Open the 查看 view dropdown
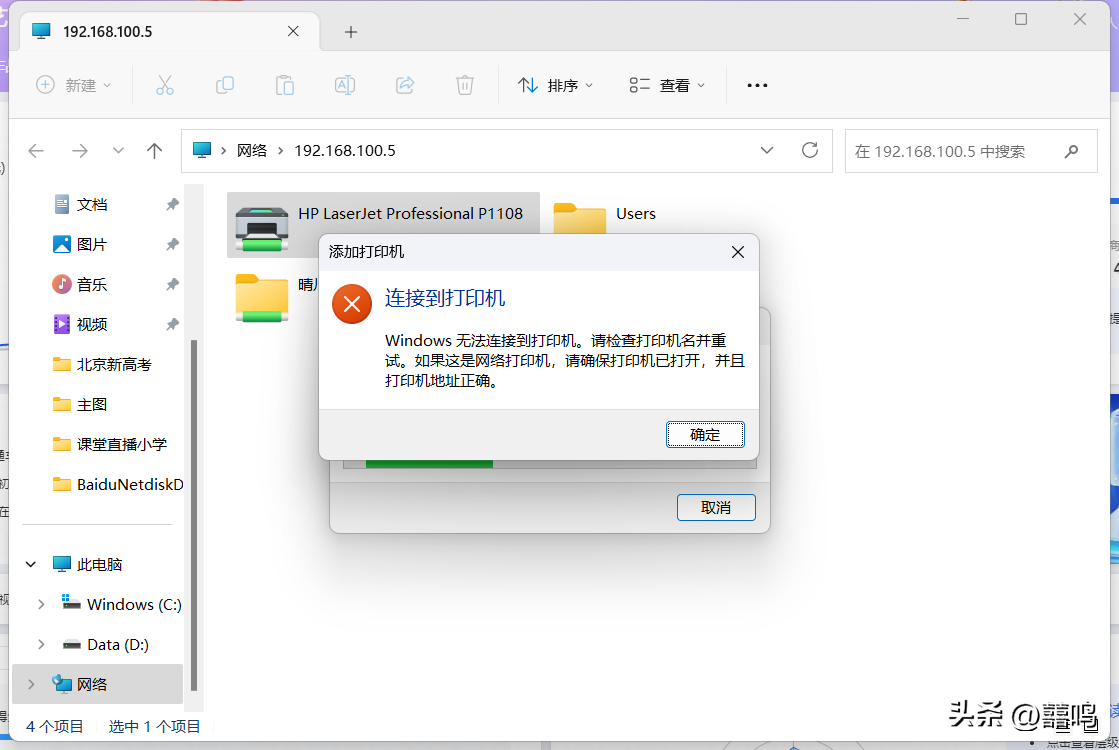Viewport: 1119px width, 750px height. coord(667,86)
